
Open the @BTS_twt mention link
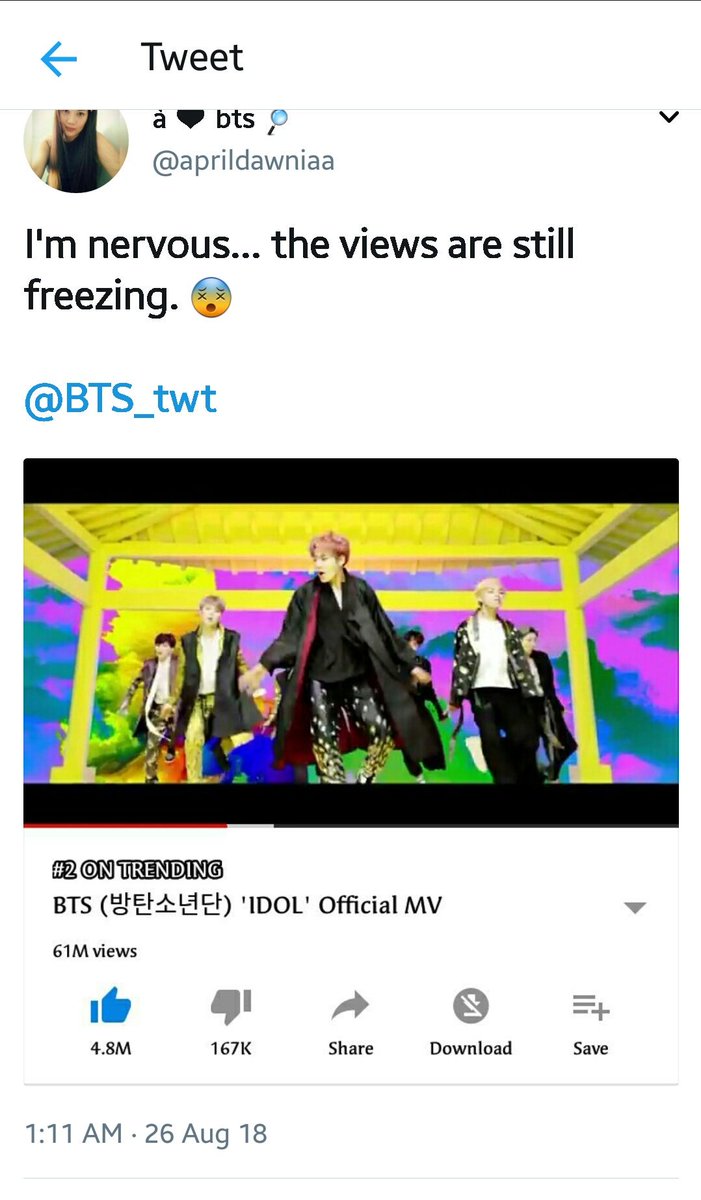click(121, 400)
